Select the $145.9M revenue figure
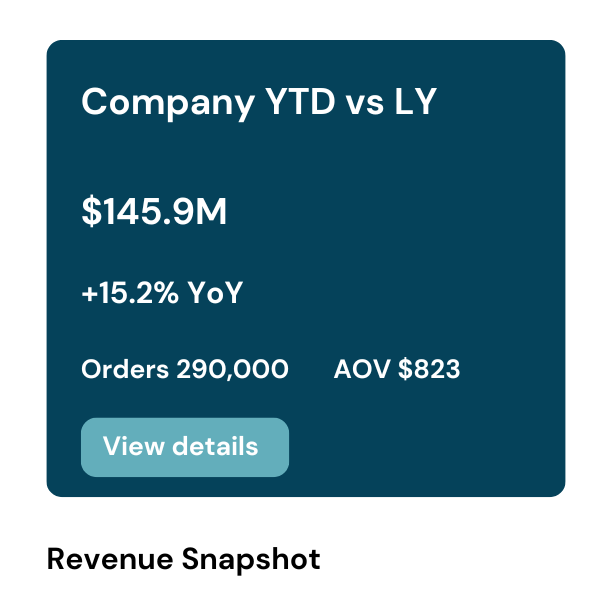612x612 pixels. tap(154, 212)
